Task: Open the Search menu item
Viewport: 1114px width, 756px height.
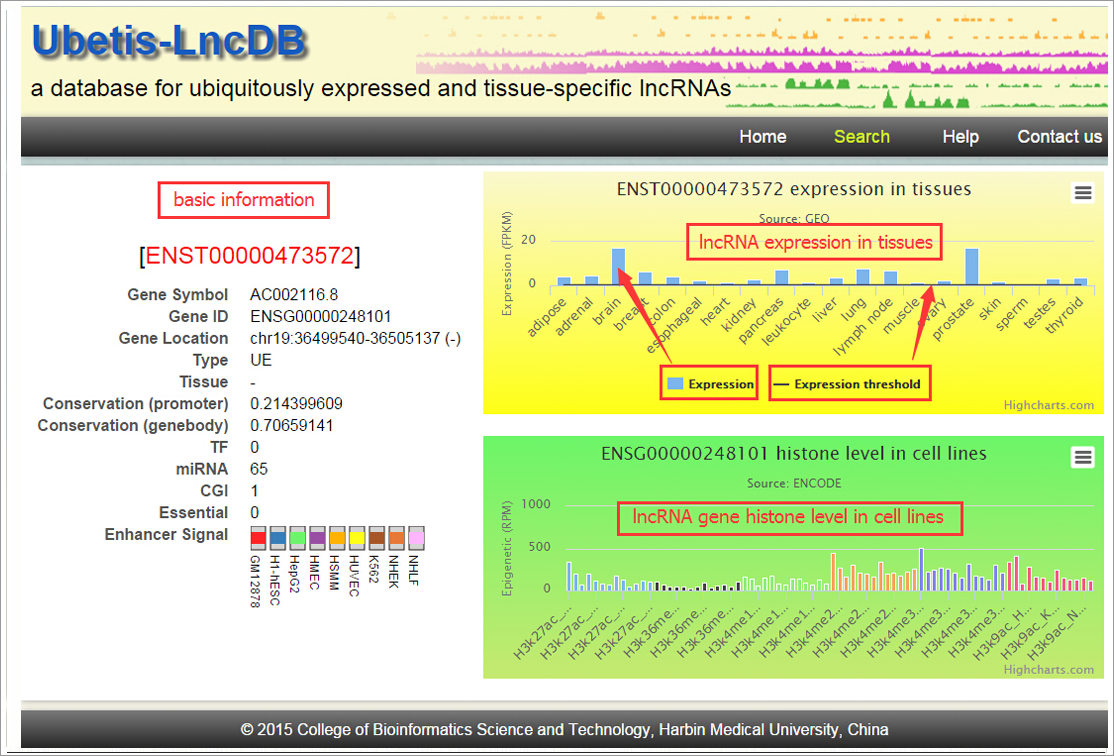Action: point(861,137)
